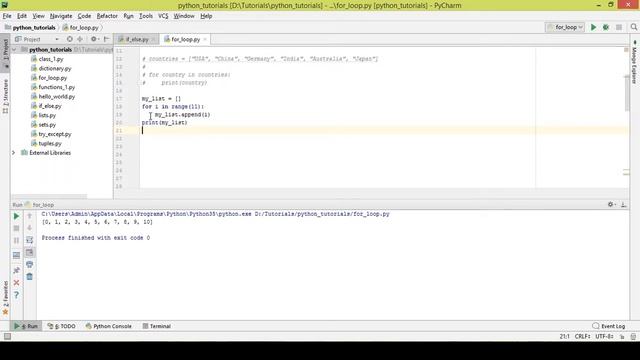Click scroll from source target icon in Project panel
This screenshot has width=640, height=360.
[x=70, y=39]
